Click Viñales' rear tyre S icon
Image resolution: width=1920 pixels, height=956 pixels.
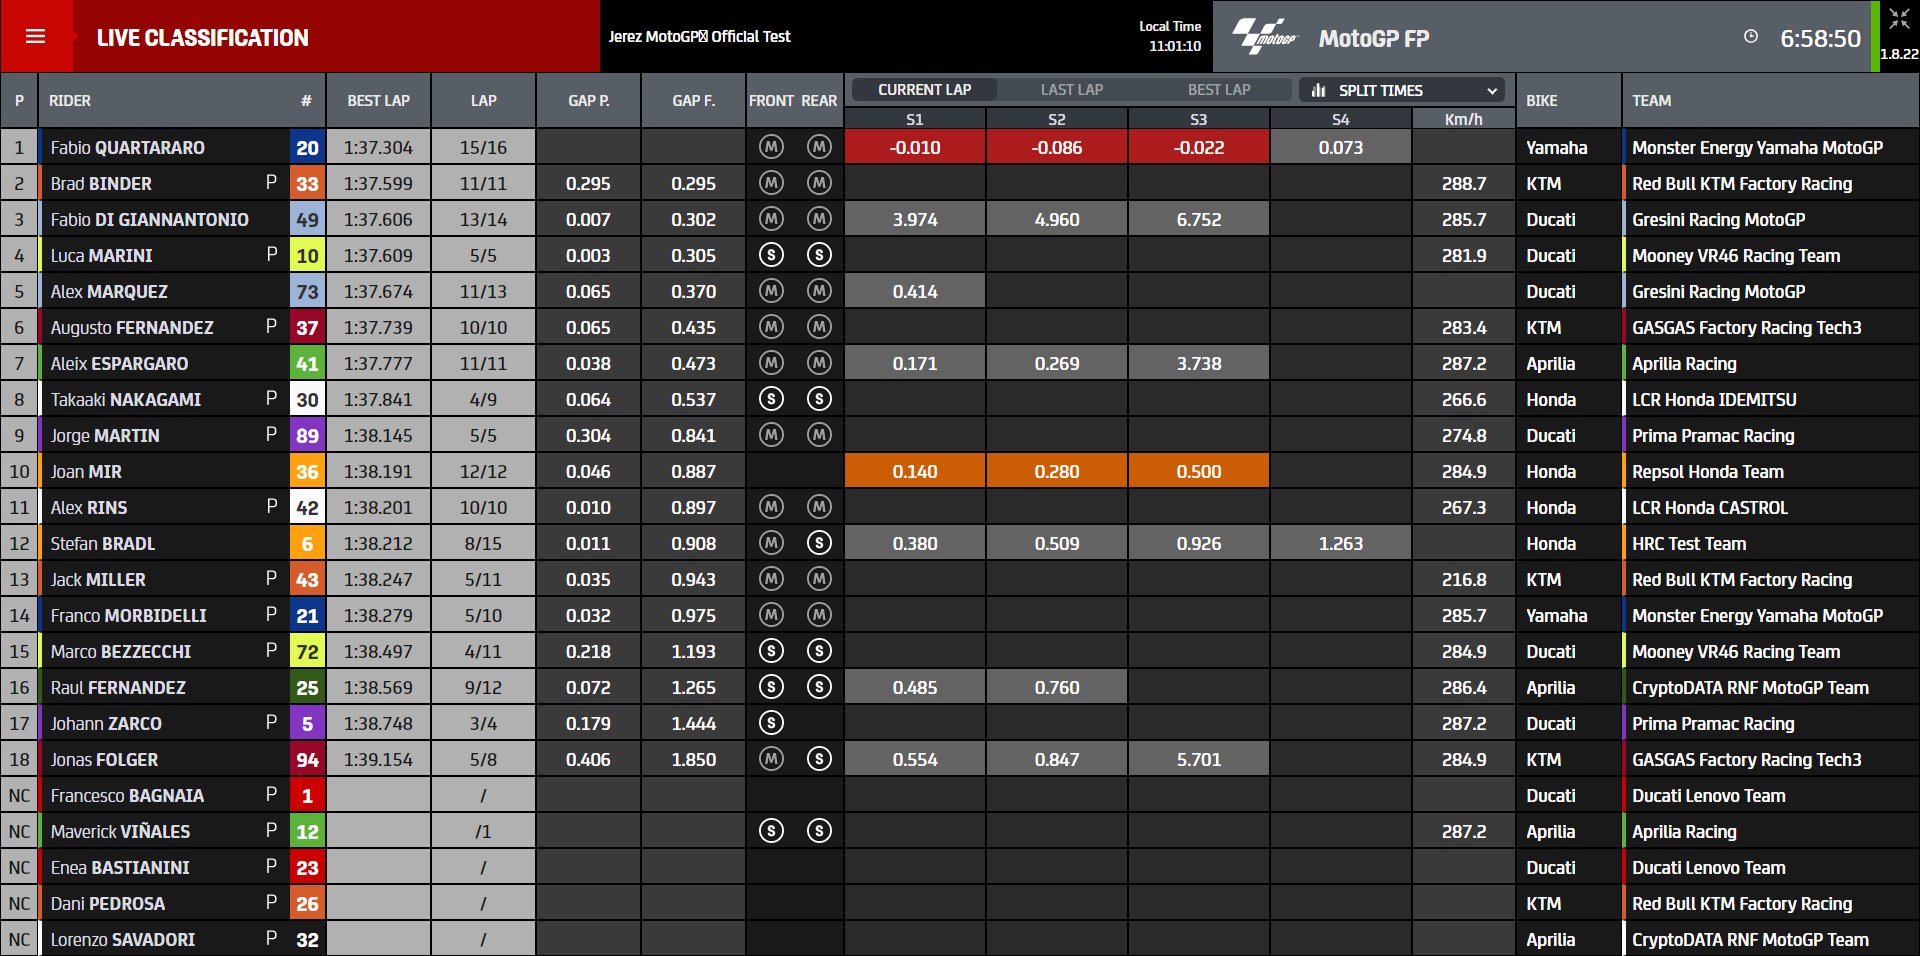click(x=819, y=831)
